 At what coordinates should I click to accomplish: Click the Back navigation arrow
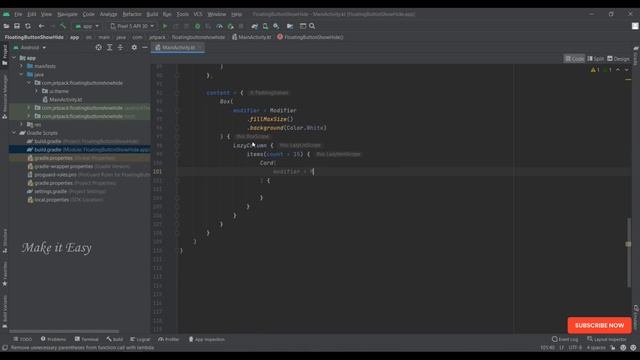[x=41, y=26]
